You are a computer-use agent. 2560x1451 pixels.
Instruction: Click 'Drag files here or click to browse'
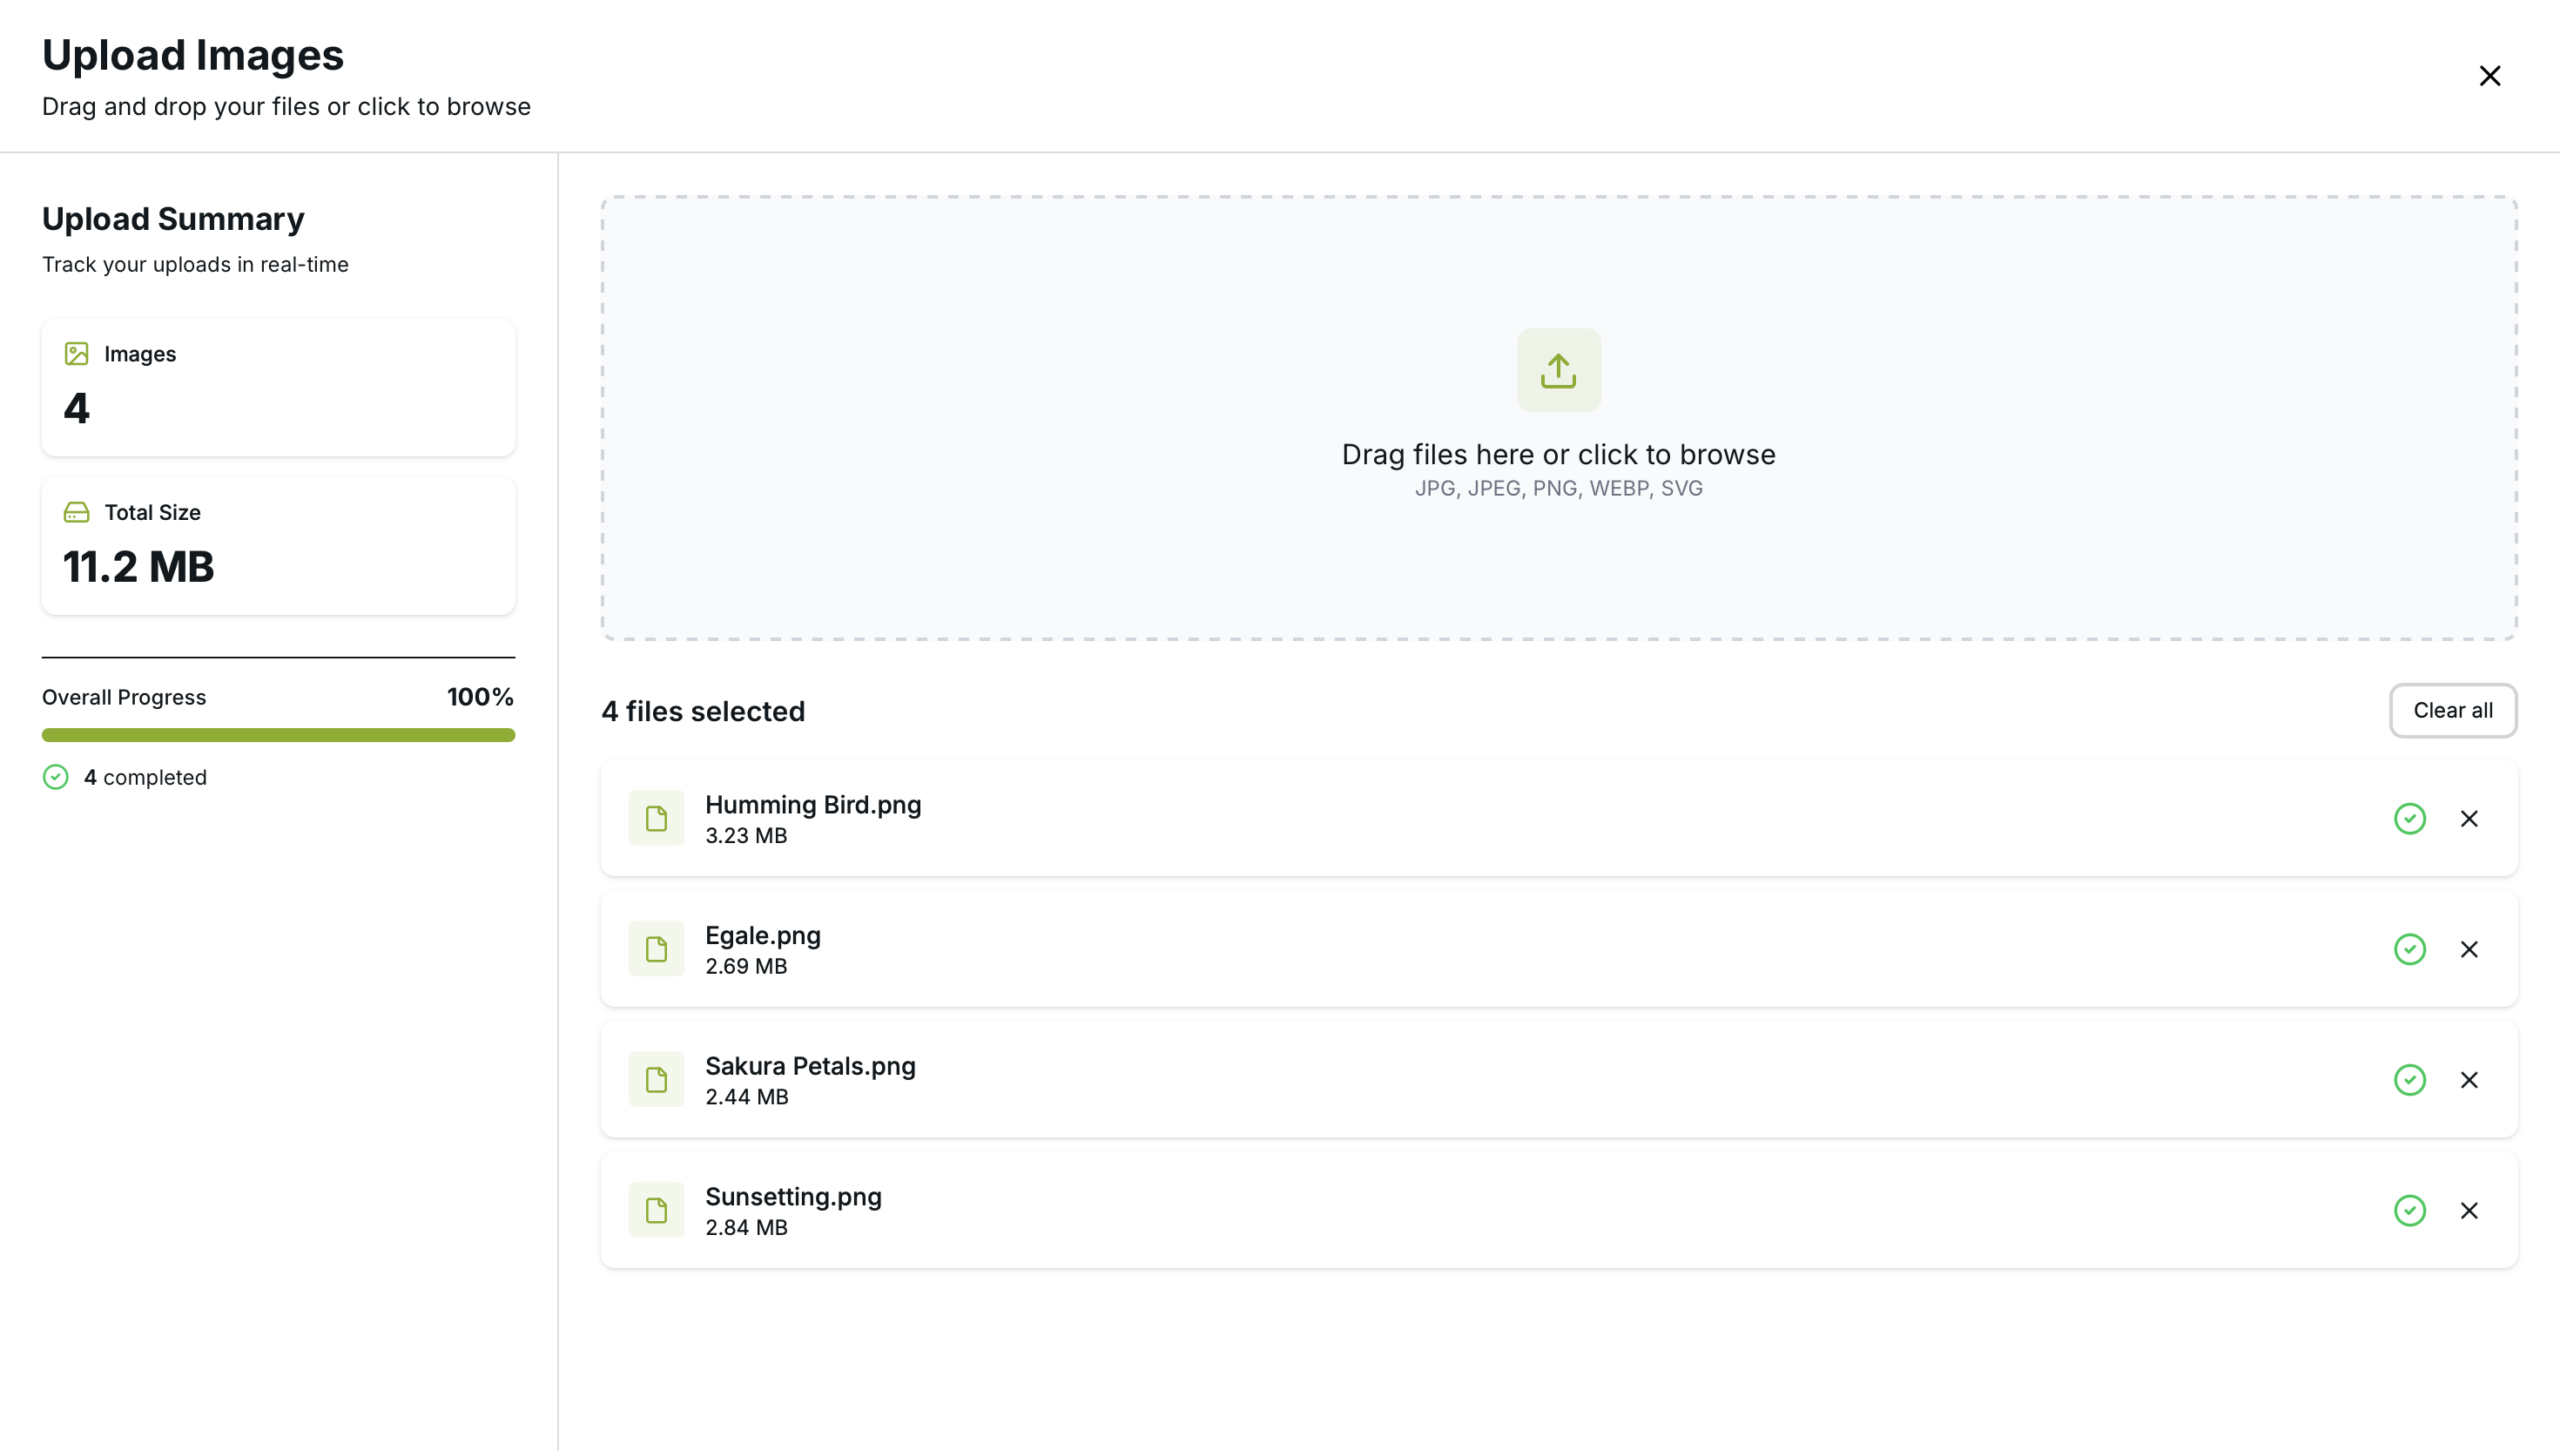pyautogui.click(x=1558, y=455)
